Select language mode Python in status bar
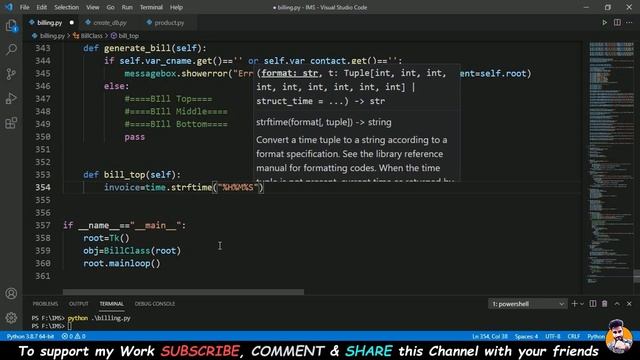The height and width of the screenshot is (360, 640). 596,336
